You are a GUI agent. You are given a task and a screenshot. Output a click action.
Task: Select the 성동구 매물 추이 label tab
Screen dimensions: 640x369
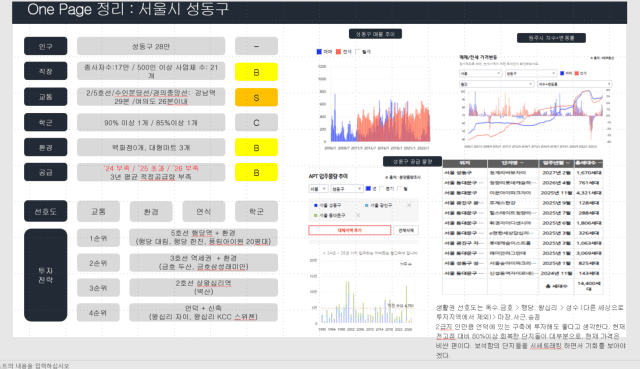coord(376,34)
